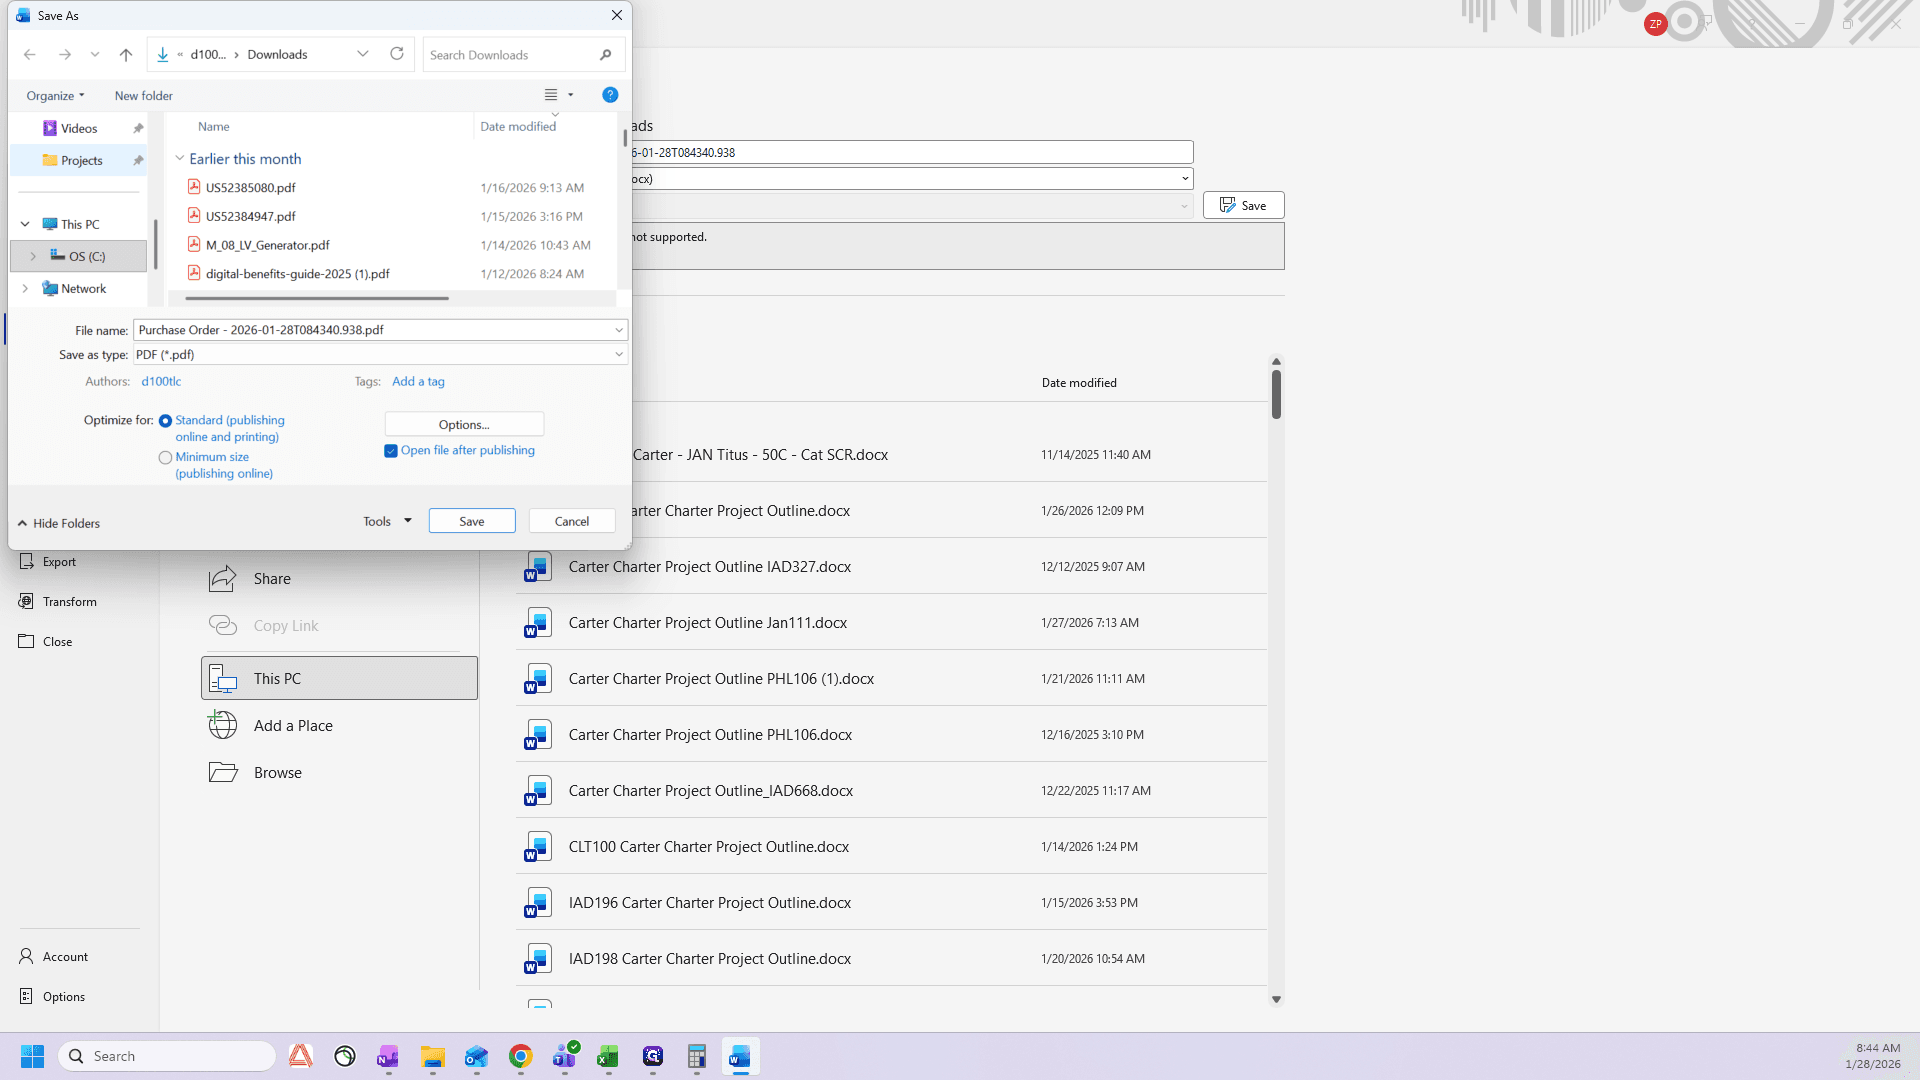Open help via blue question mark icon
Image resolution: width=1920 pixels, height=1080 pixels.
pos(610,95)
